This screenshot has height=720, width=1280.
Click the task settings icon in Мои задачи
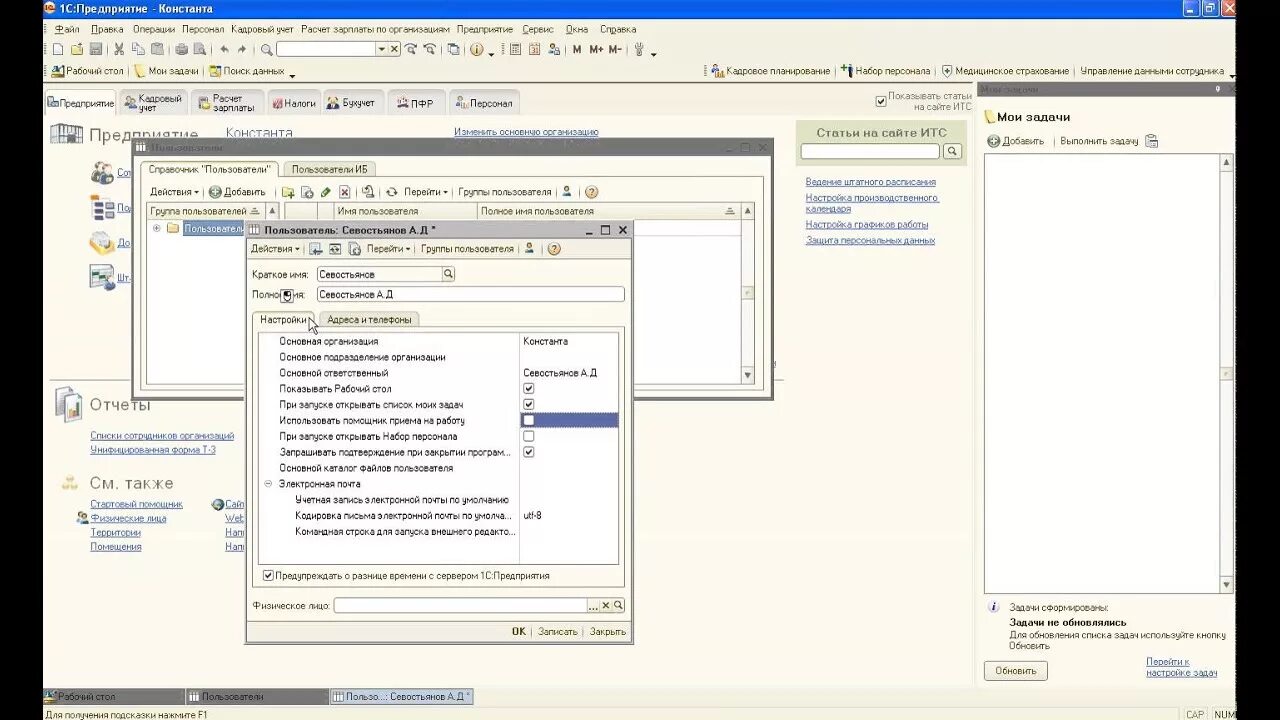(1151, 141)
